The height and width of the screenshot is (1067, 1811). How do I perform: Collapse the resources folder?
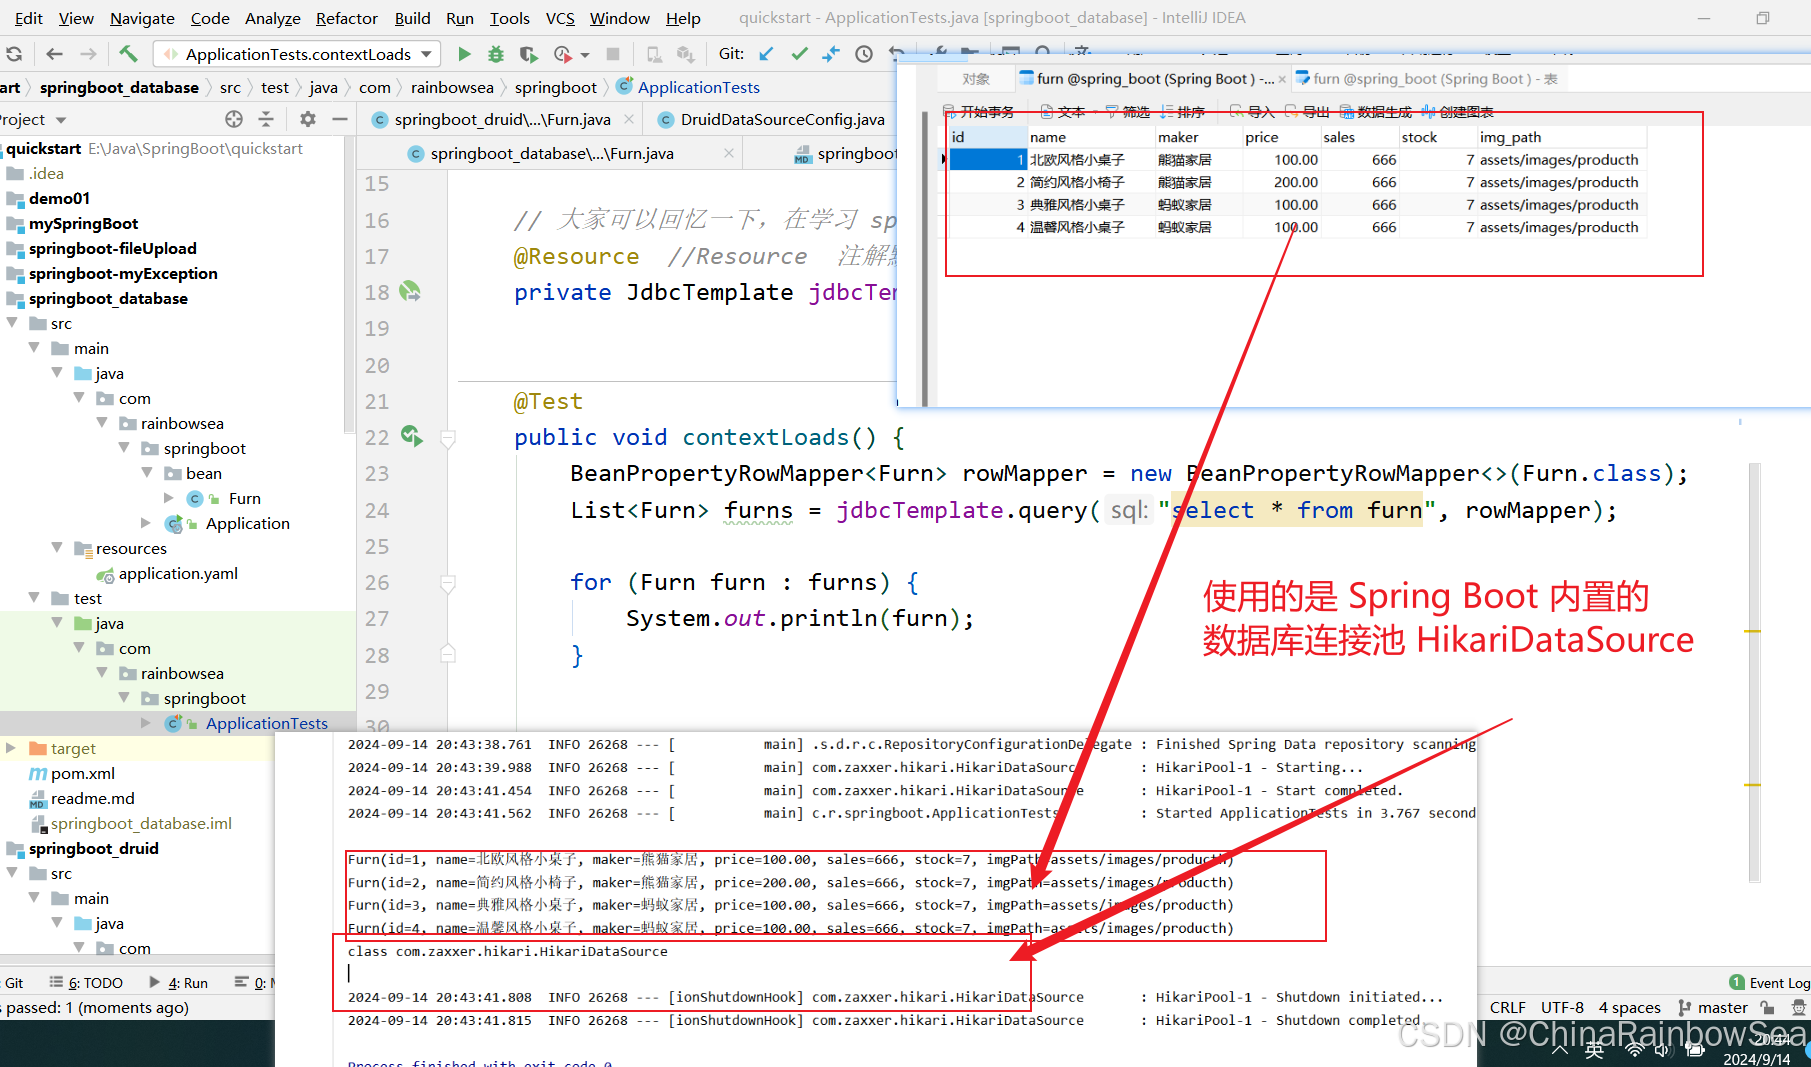tap(57, 548)
